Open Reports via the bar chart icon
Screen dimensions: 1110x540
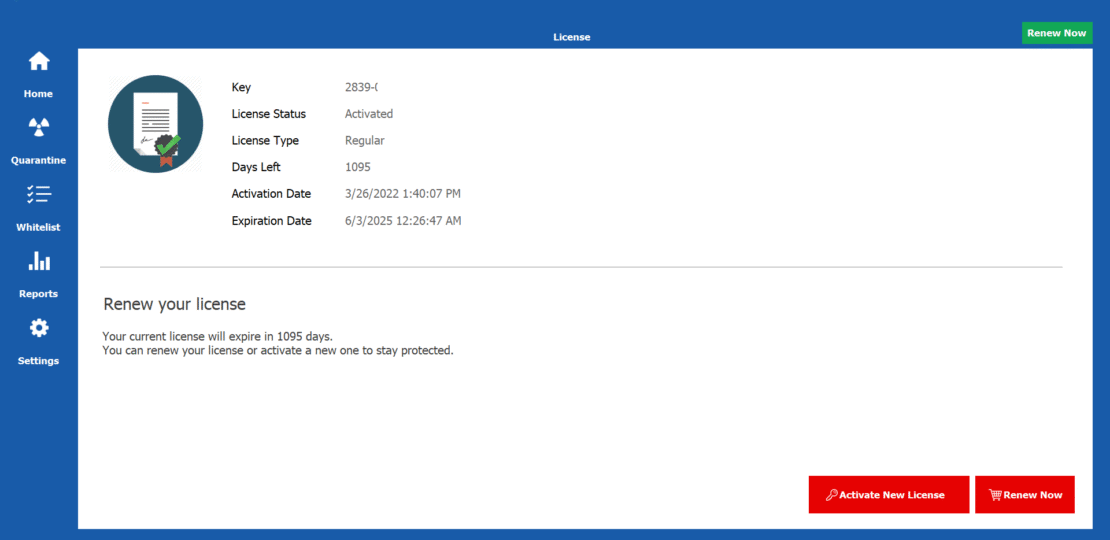pos(39,261)
